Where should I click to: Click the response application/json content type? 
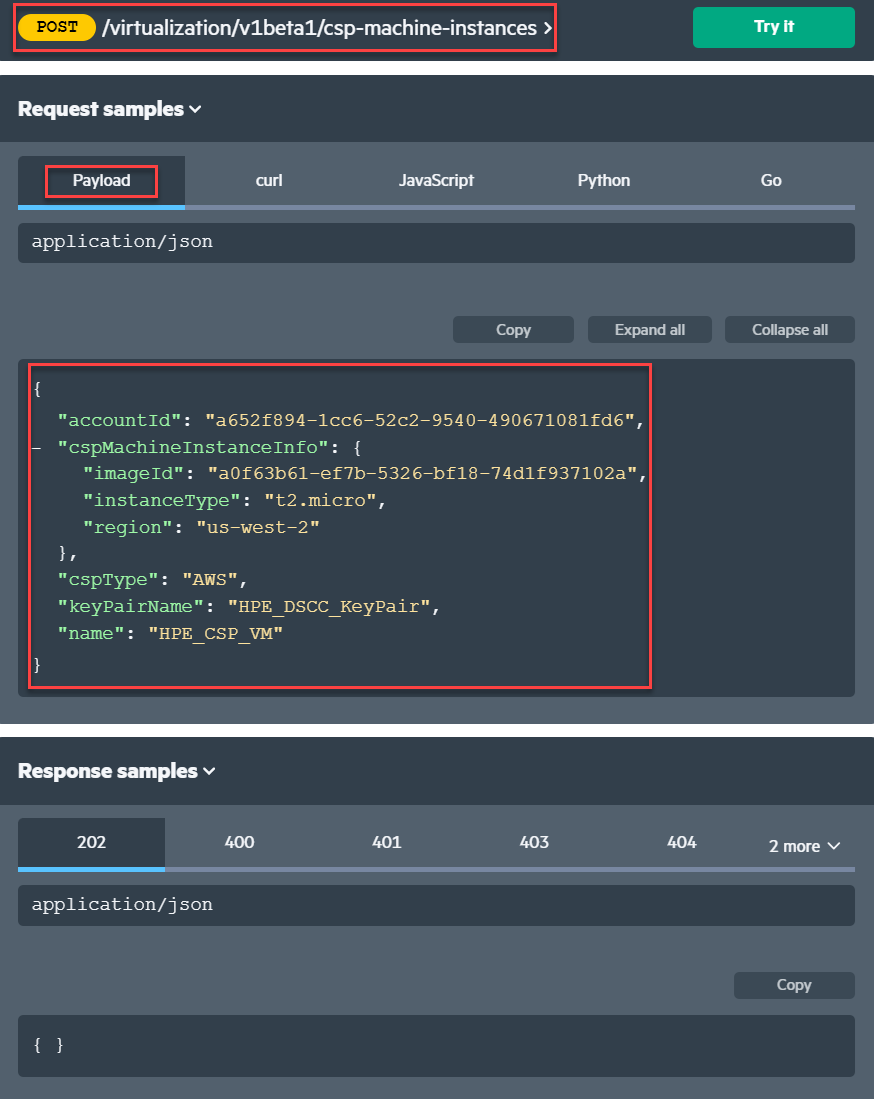tap(436, 905)
